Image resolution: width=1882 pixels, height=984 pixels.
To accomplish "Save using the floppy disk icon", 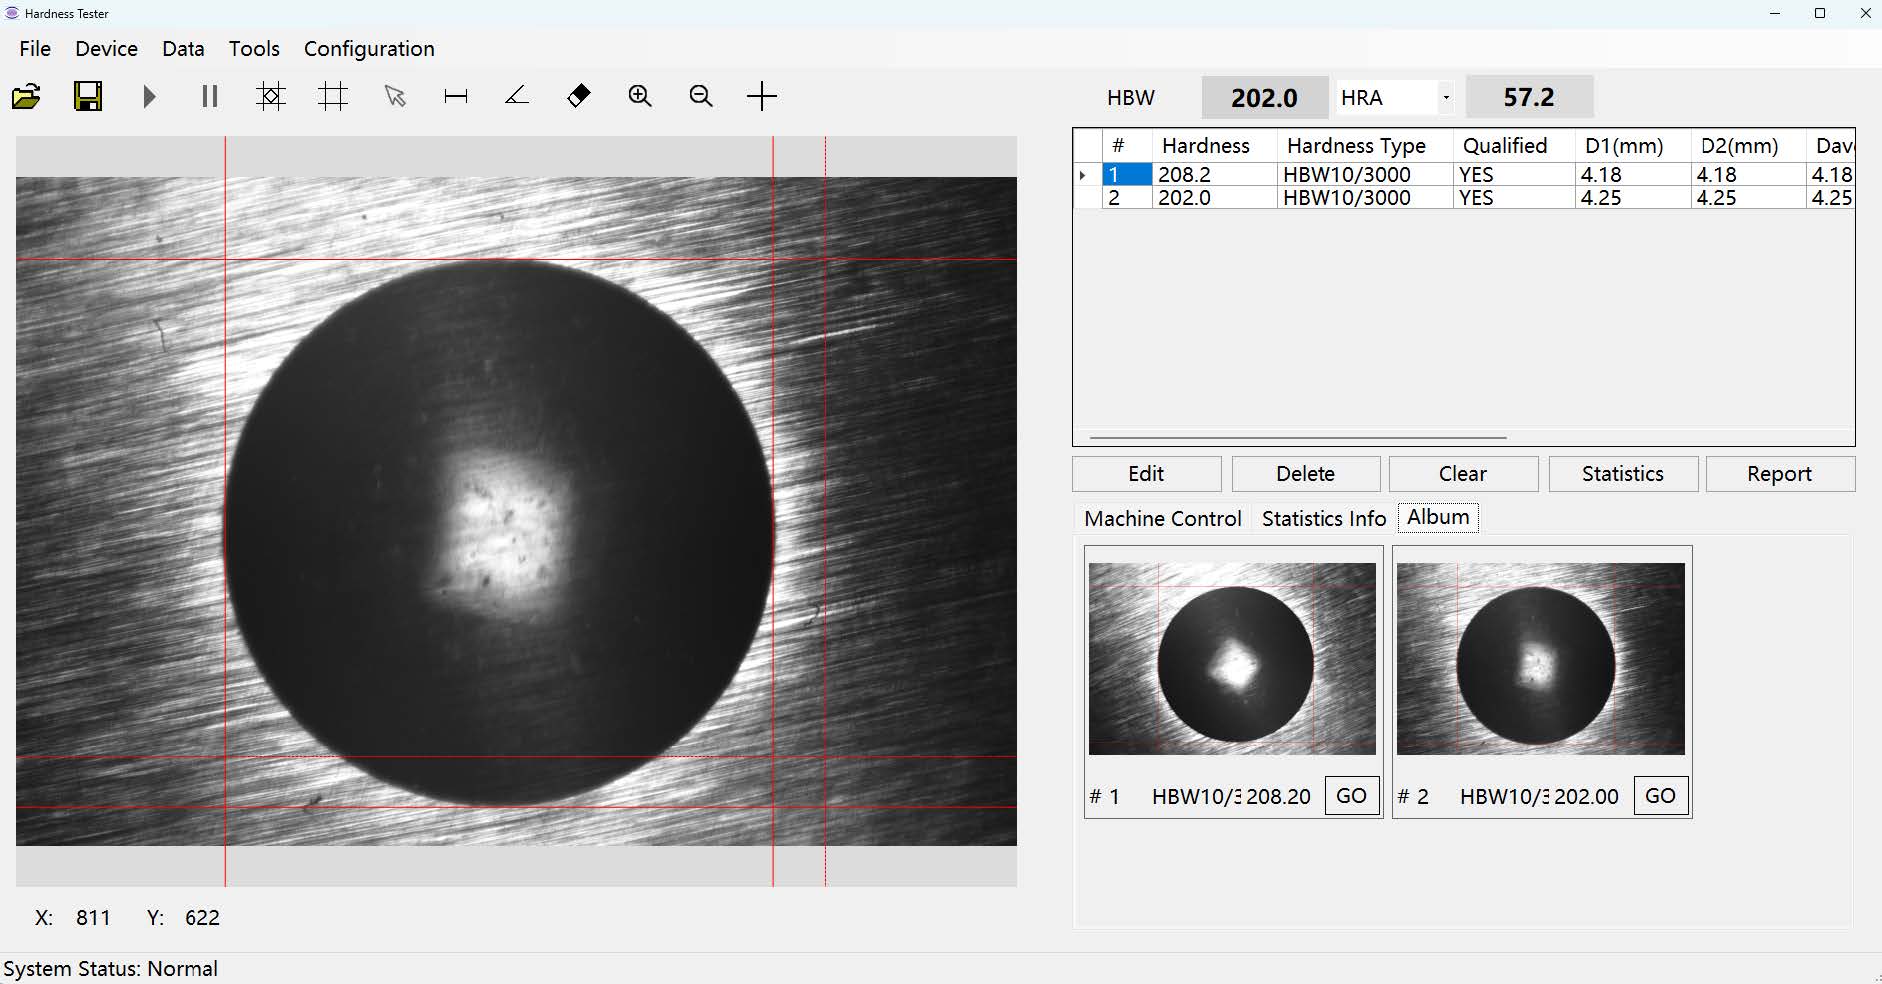I will pos(88,97).
